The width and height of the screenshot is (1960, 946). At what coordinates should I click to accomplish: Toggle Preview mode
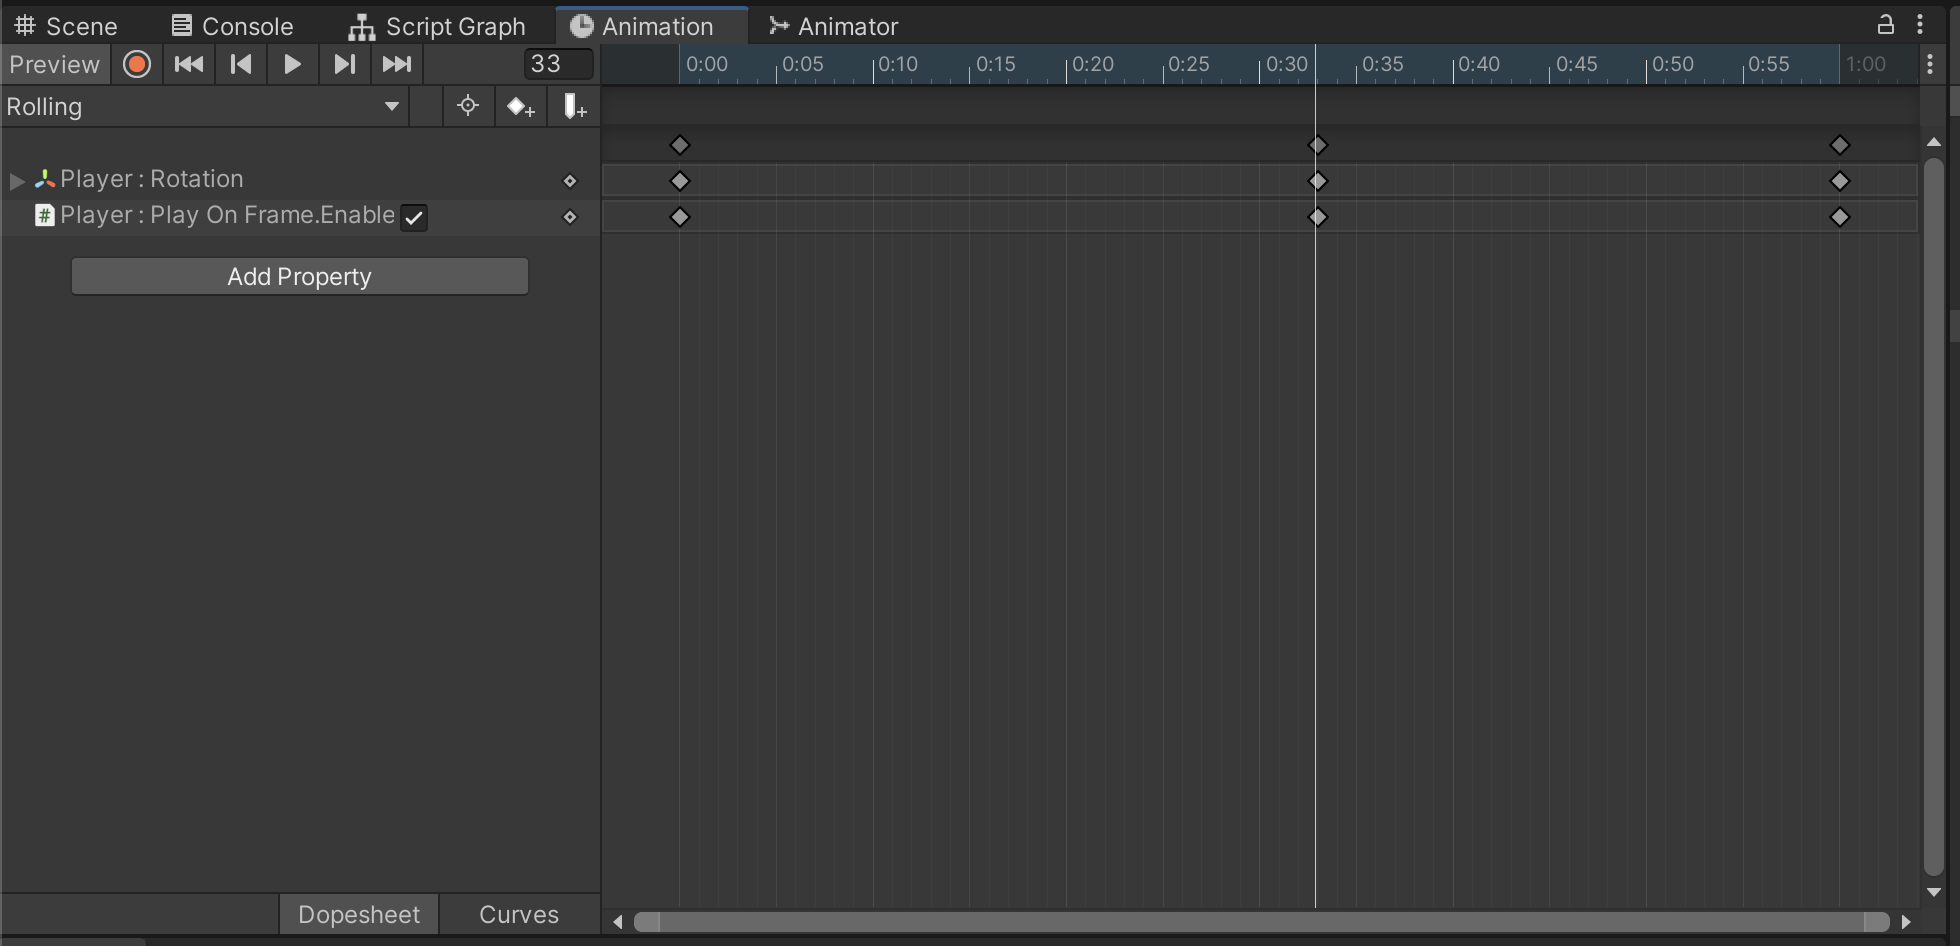[55, 64]
